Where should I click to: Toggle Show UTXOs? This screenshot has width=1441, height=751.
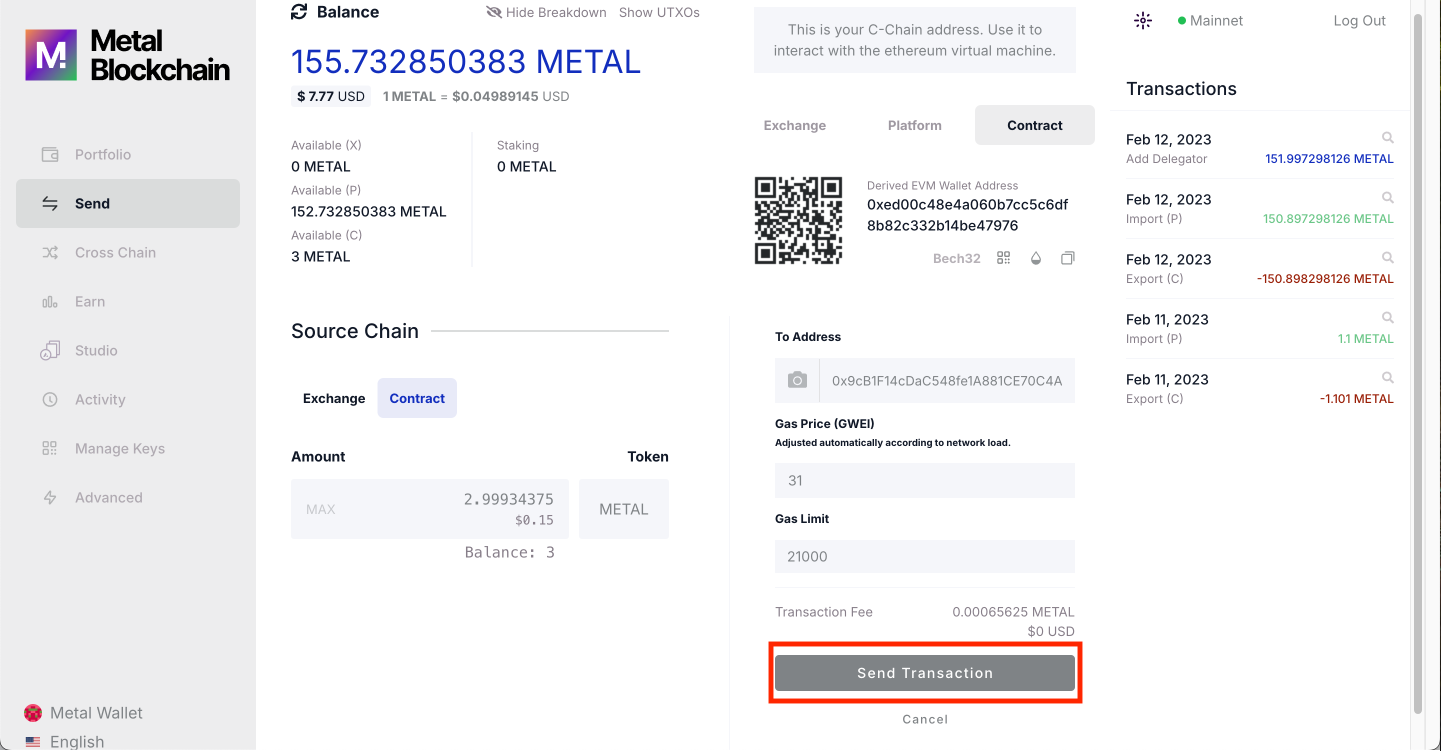pyautogui.click(x=659, y=13)
